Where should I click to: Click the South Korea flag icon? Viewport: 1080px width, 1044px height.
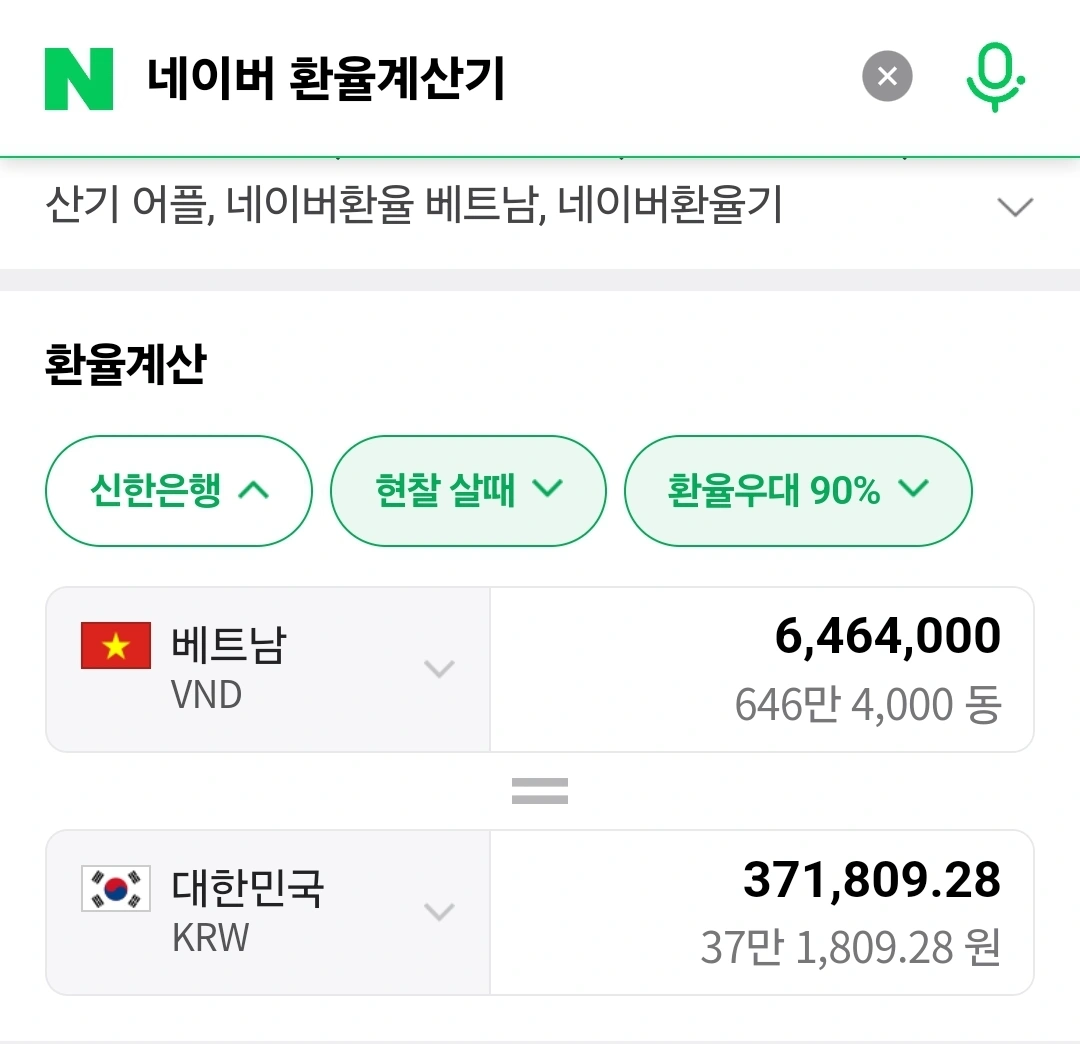pos(116,888)
